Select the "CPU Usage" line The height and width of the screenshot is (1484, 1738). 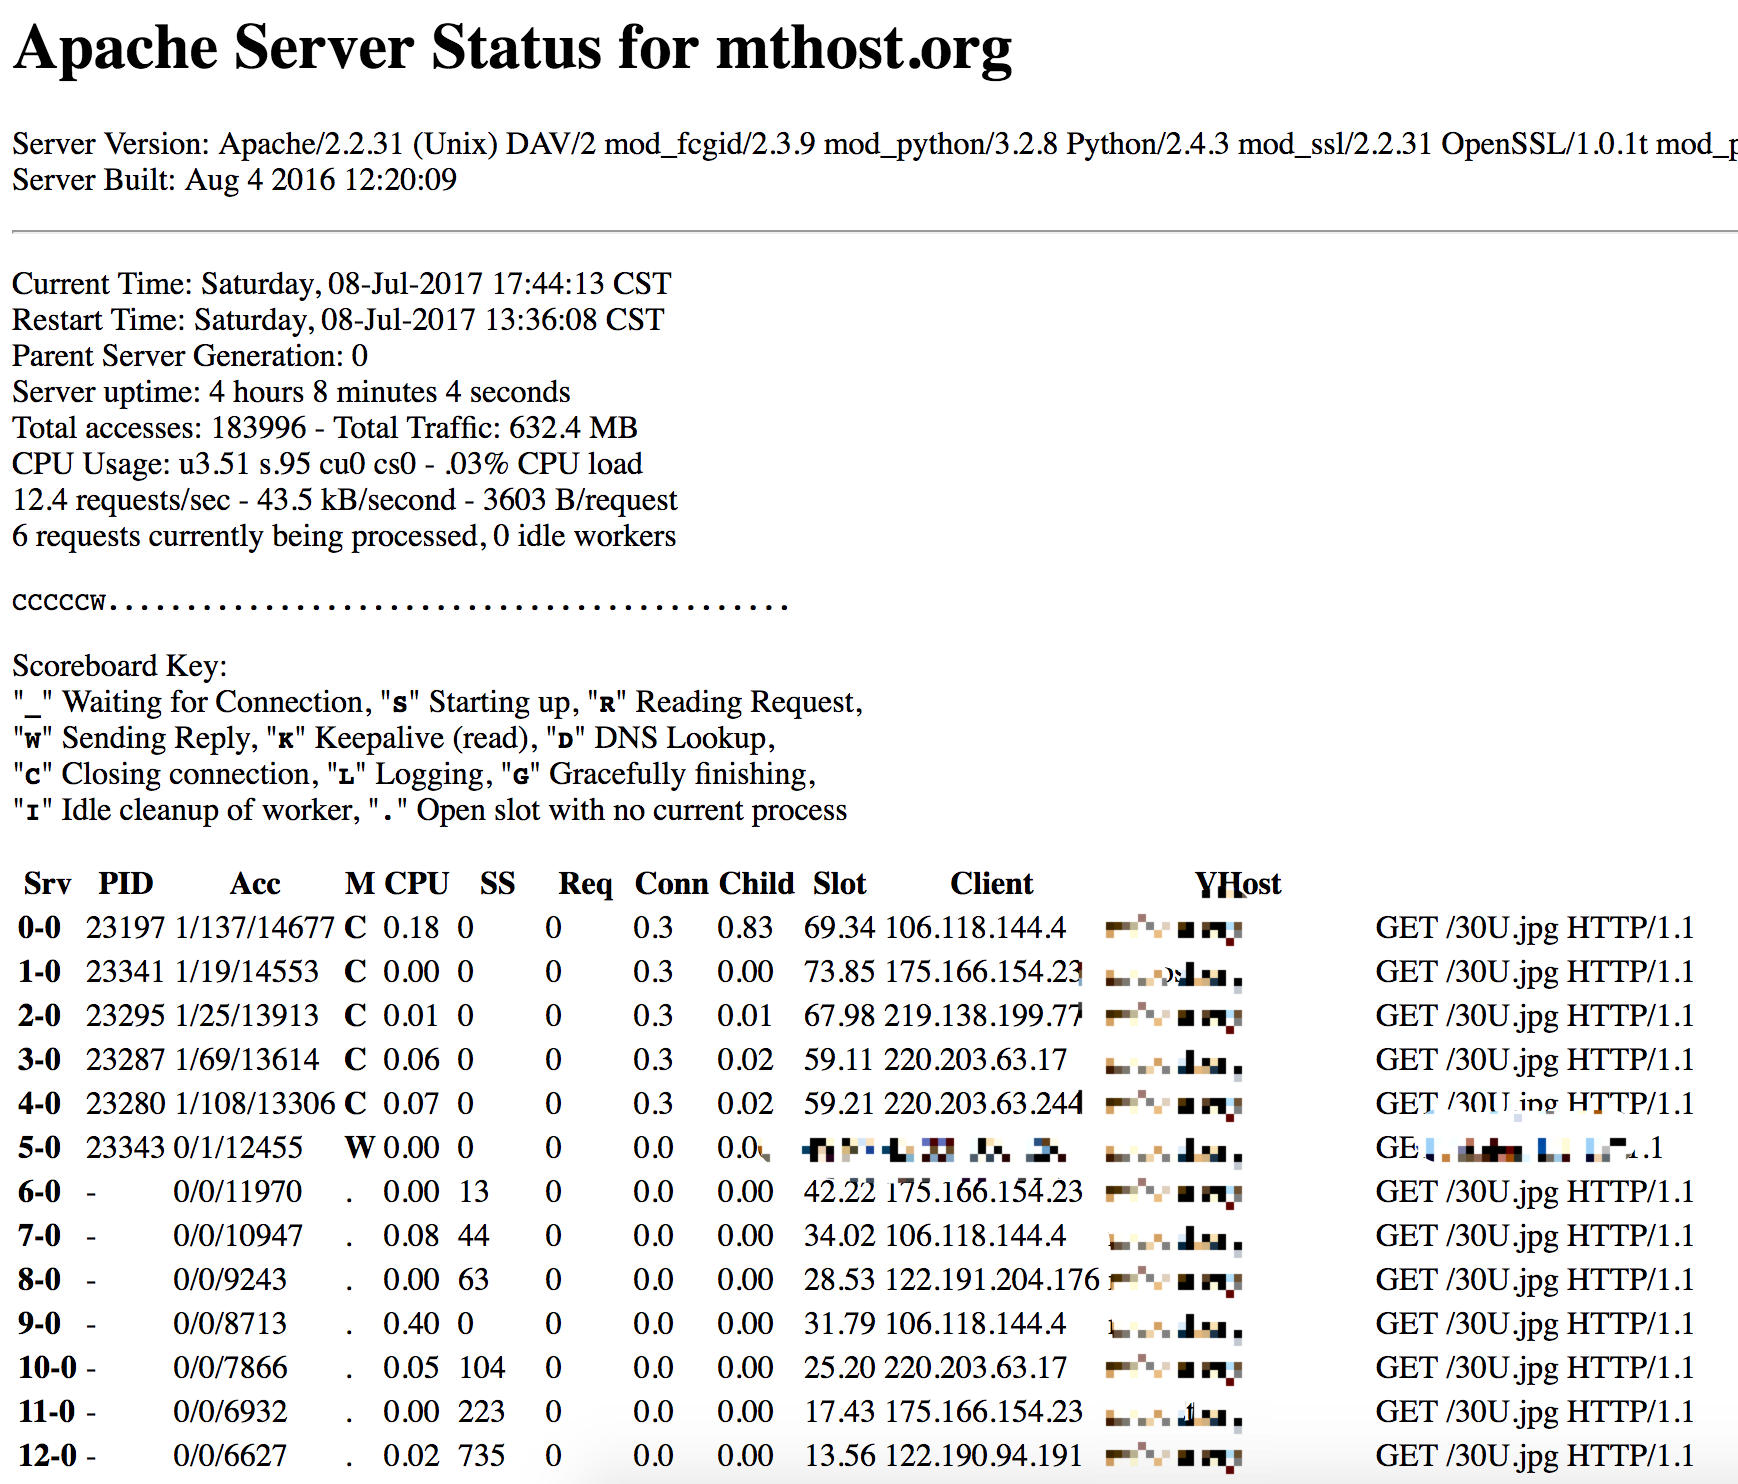pos(327,464)
